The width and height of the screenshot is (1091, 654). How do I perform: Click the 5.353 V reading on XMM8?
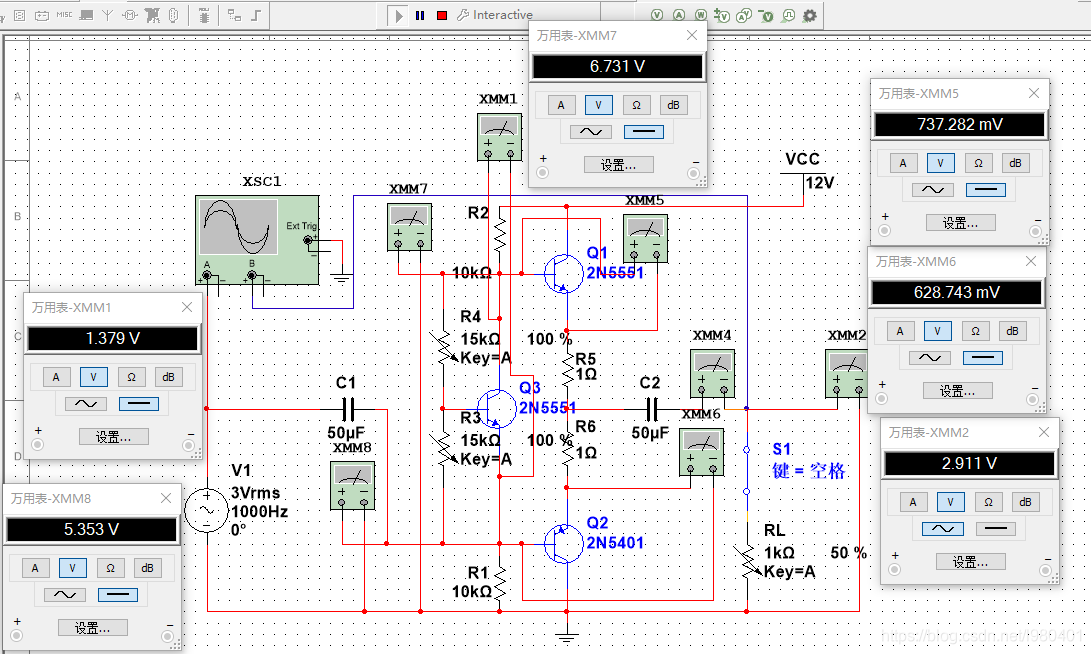click(x=91, y=529)
